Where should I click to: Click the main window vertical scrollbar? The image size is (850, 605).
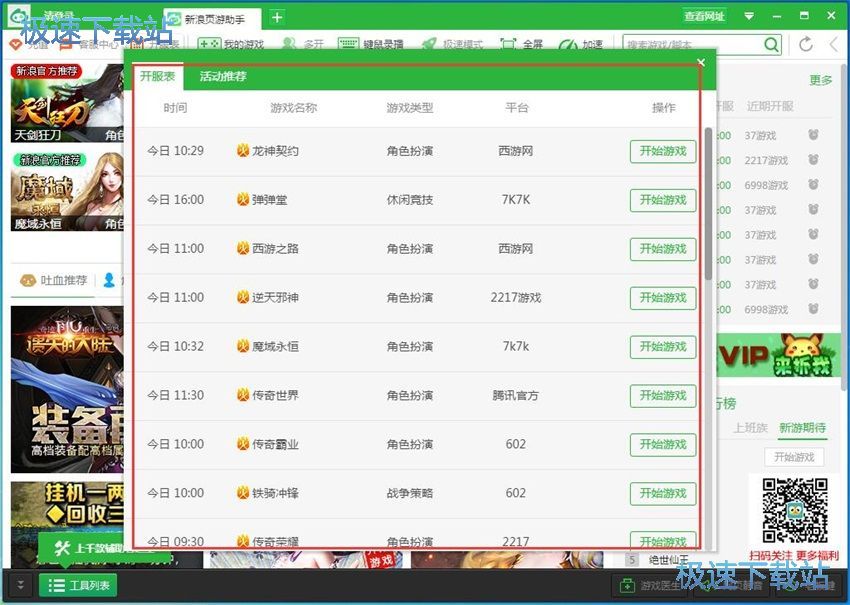845,225
